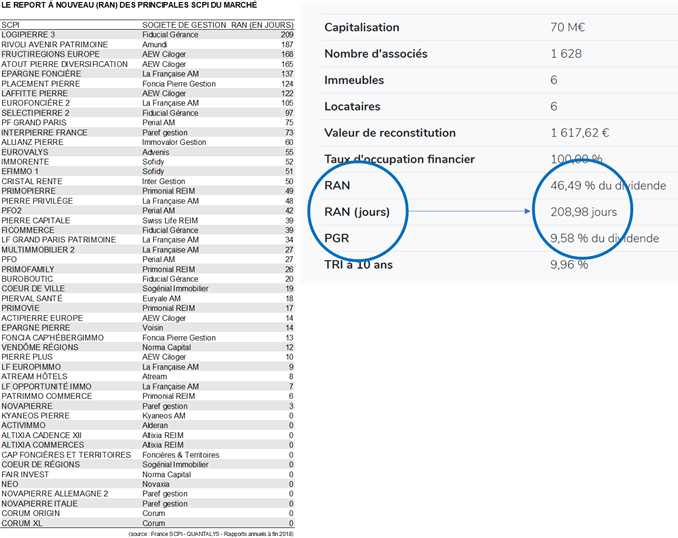
Task: Click PRIMOFAMILY in the table
Action: point(28,269)
